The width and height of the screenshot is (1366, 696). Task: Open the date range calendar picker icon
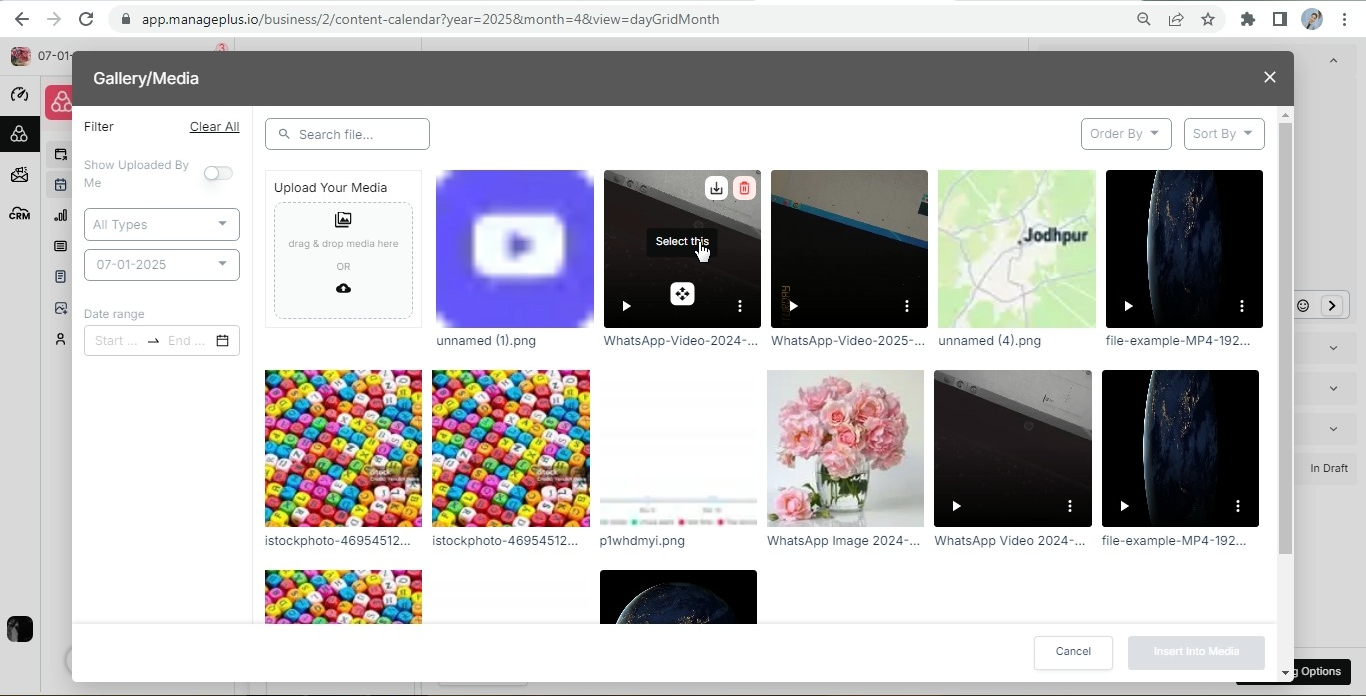pyautogui.click(x=222, y=340)
